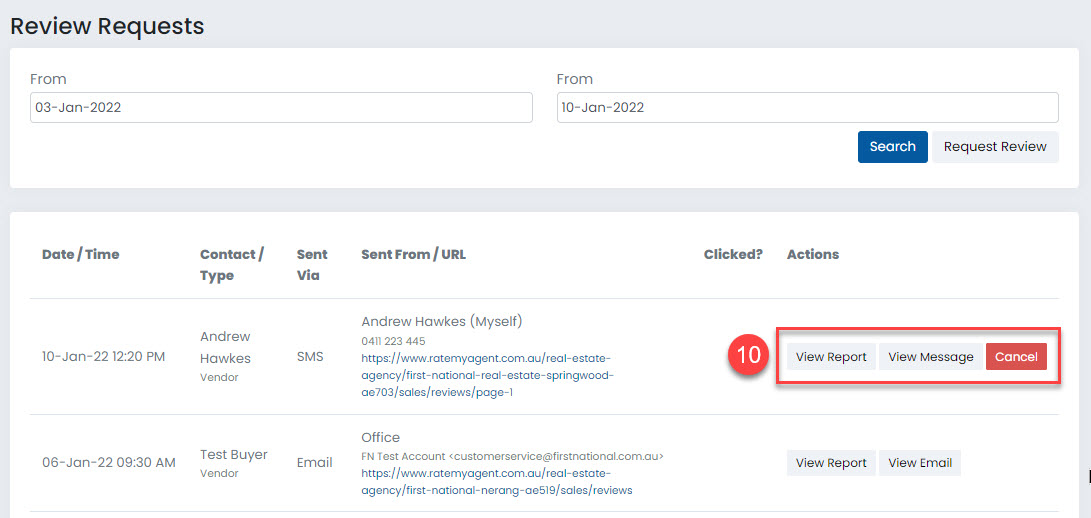Open the Springwood ratemyagent review URL
The width and height of the screenshot is (1091, 518).
[487, 375]
